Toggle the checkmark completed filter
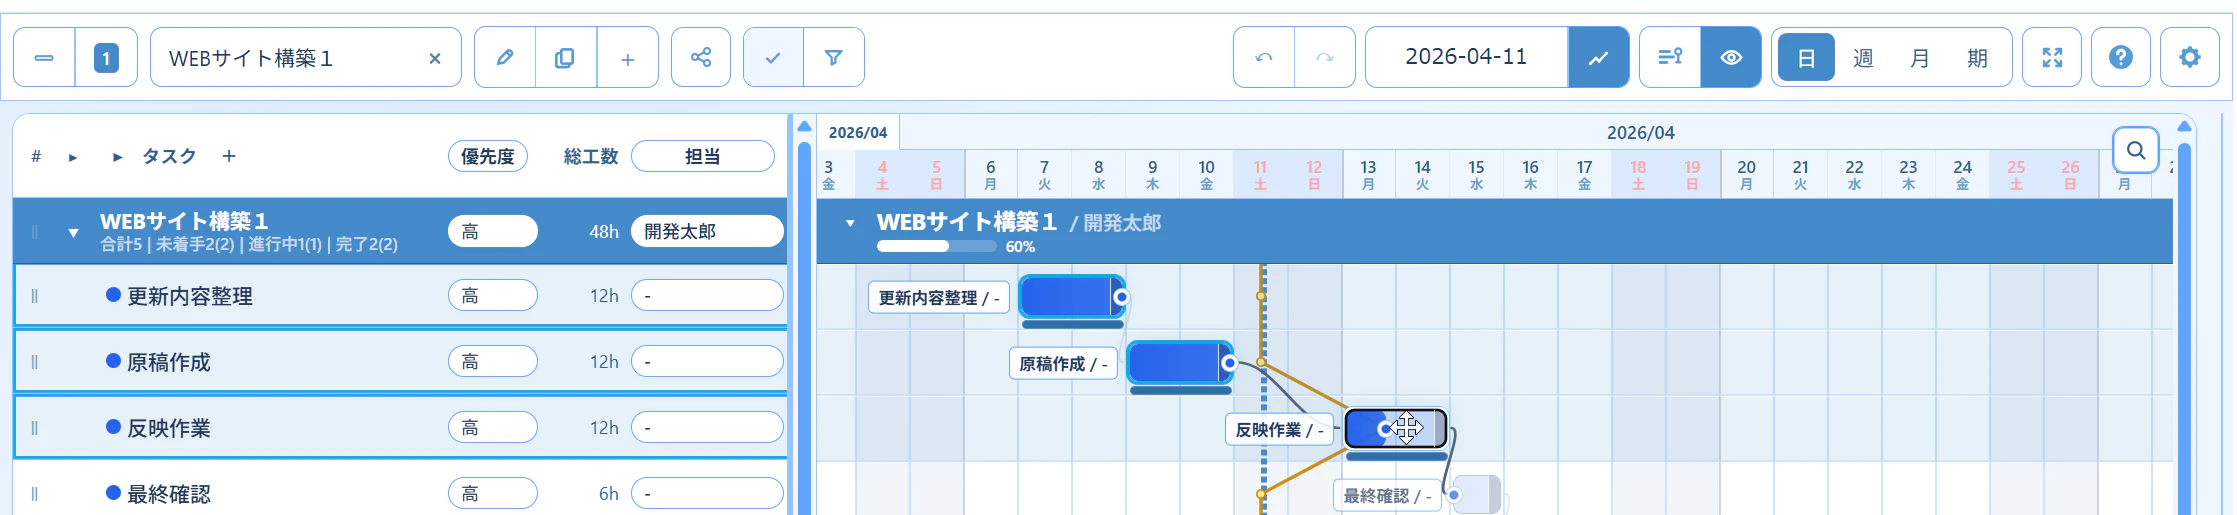Screen dimensions: 2237x515 click(x=773, y=58)
